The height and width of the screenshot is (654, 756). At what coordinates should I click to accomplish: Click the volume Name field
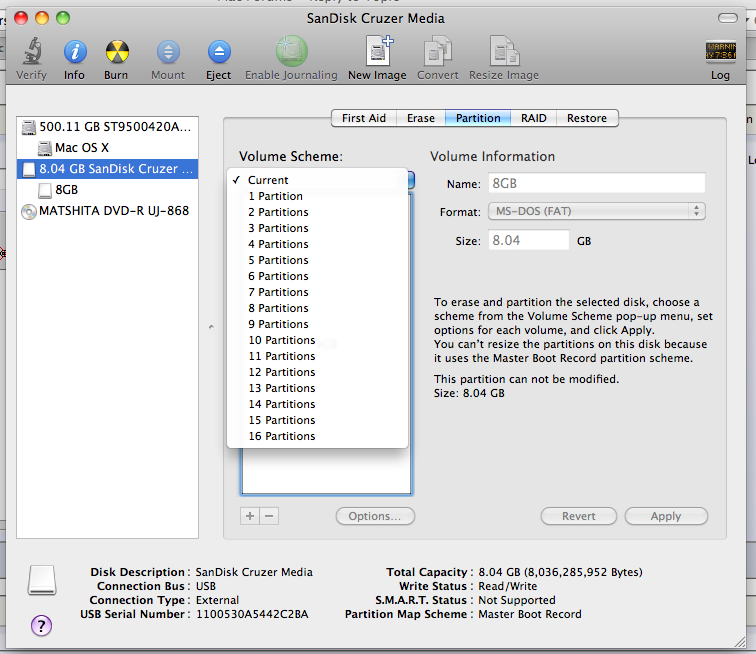596,183
